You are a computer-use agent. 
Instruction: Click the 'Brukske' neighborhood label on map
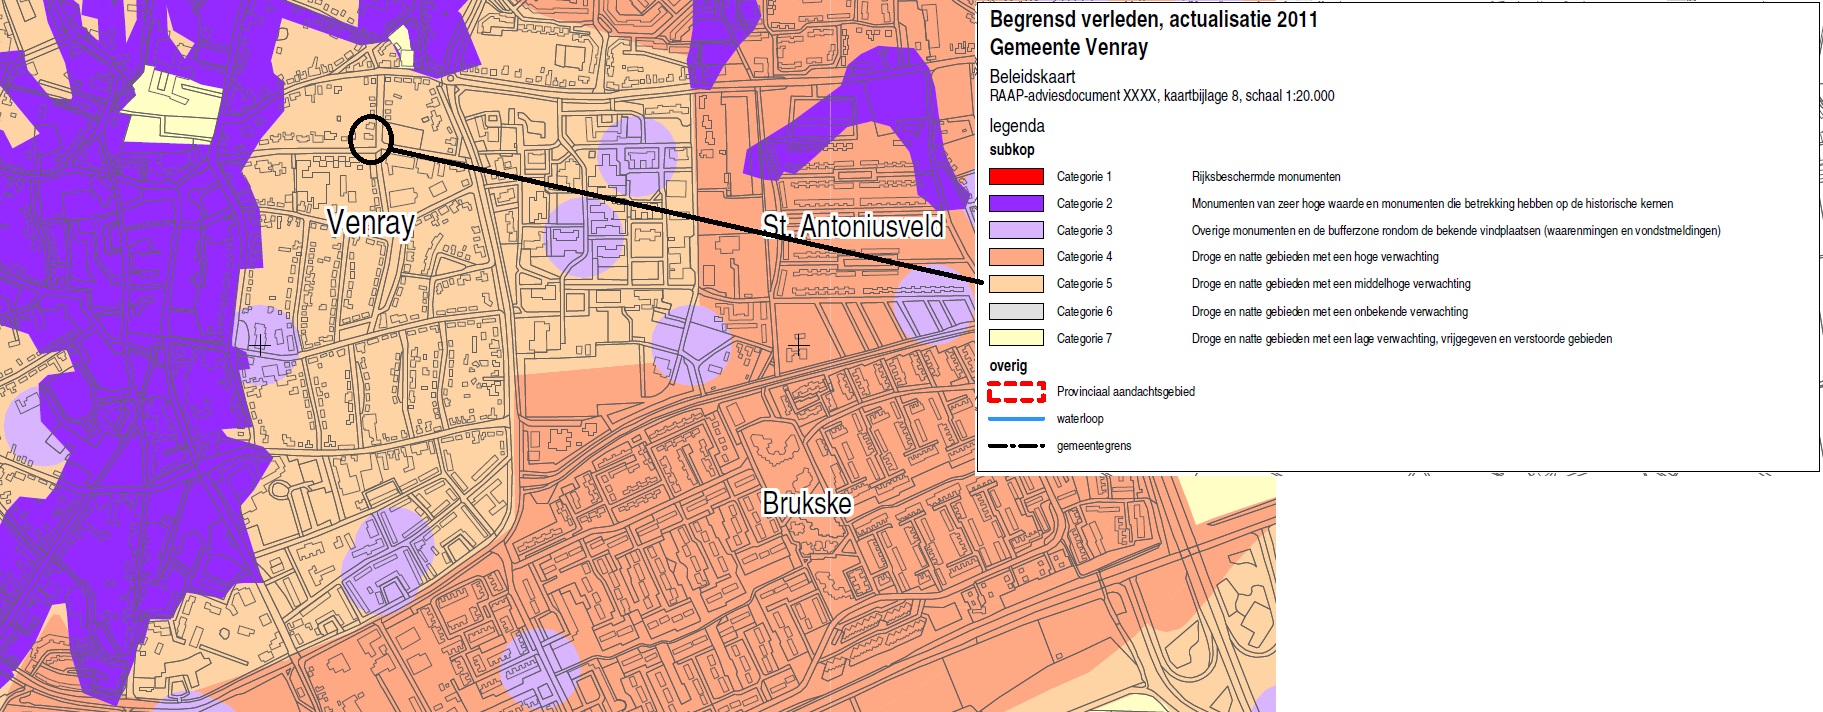click(807, 503)
